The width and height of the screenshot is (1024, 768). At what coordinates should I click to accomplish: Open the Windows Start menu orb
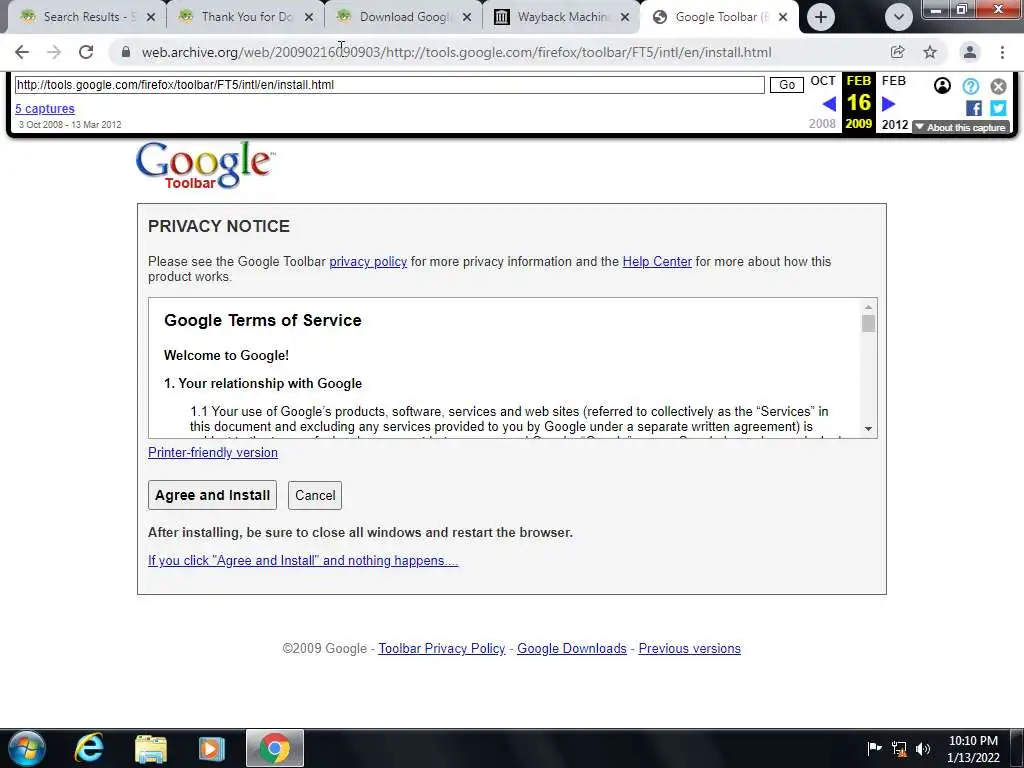click(27, 748)
